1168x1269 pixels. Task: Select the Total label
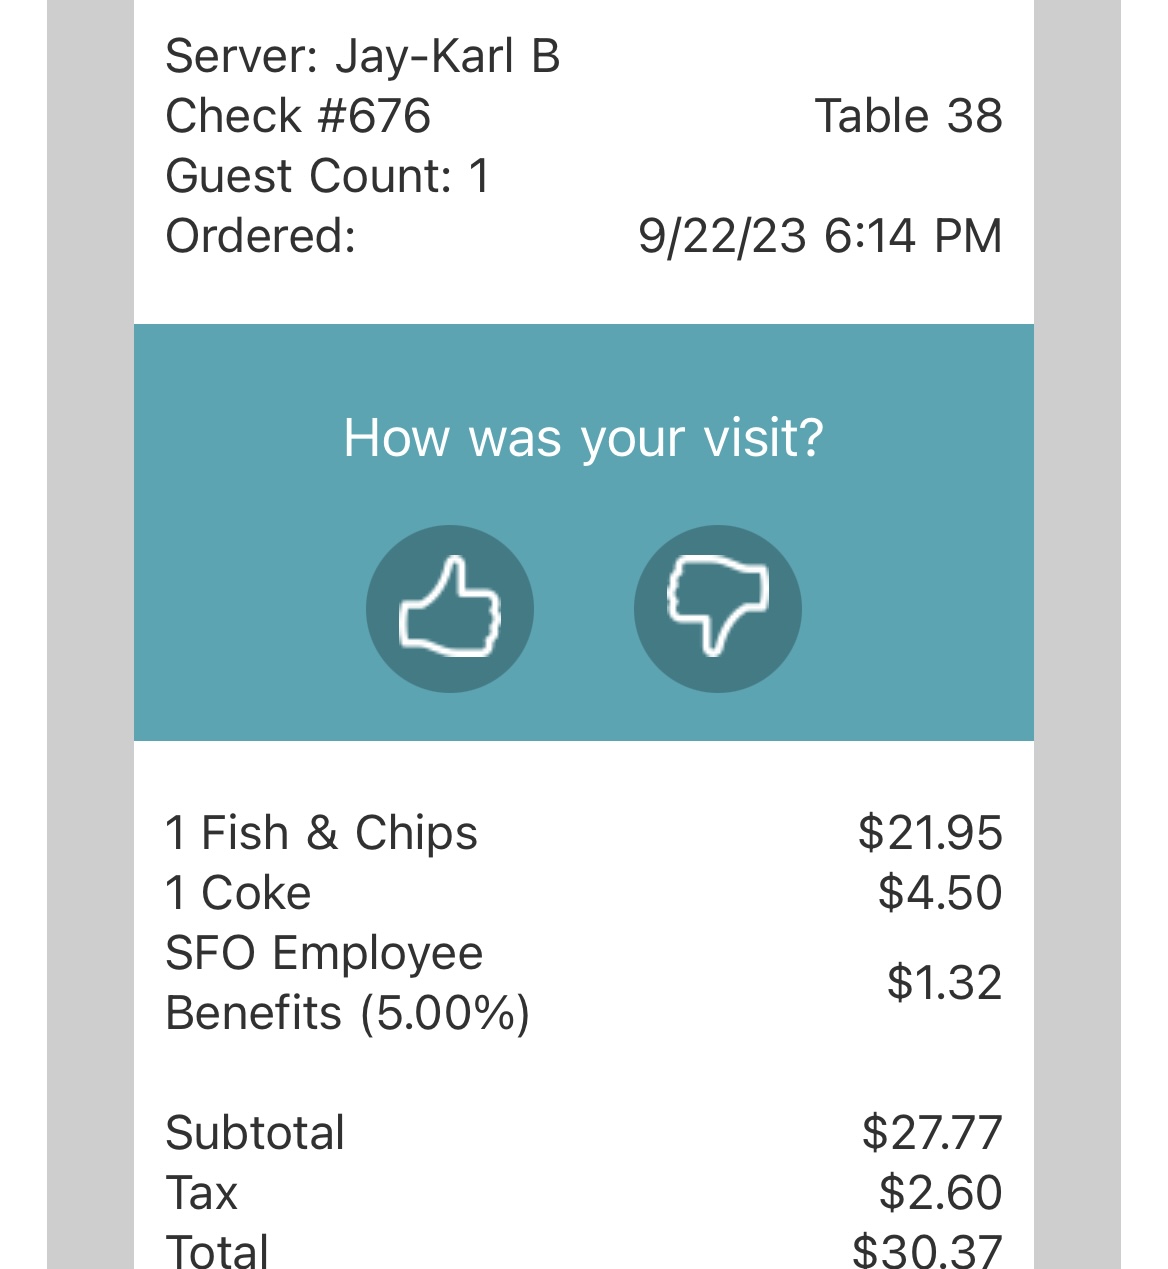pyautogui.click(x=217, y=1251)
